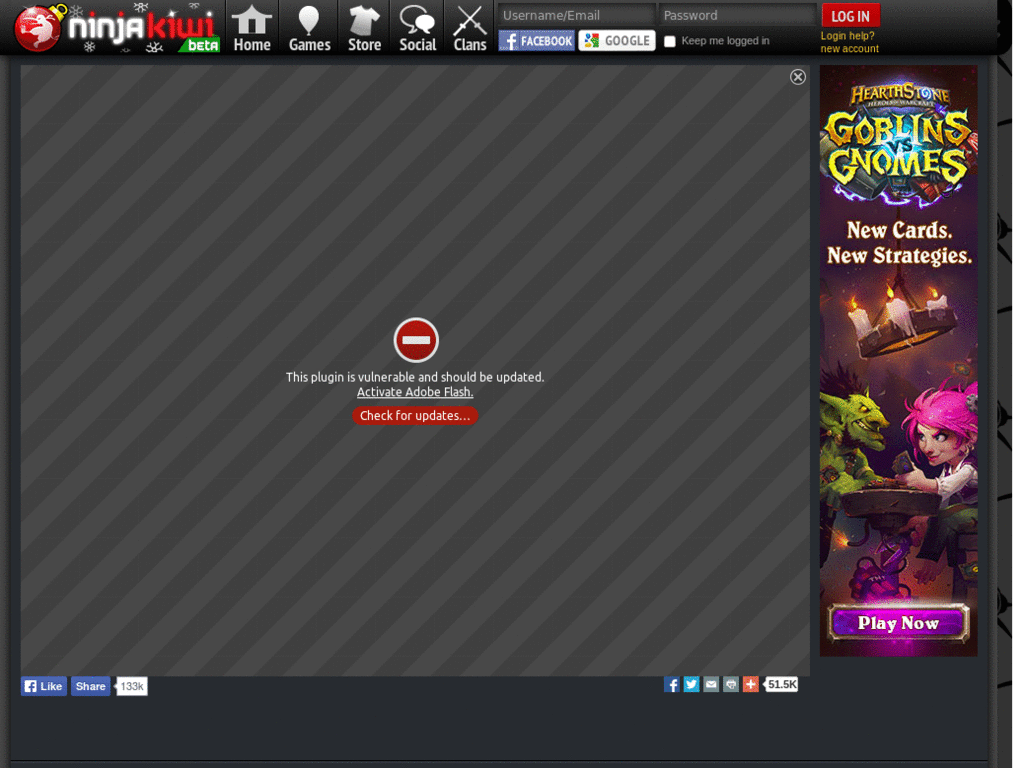Click the new account link
Viewport: 1024px width, 768px height.
850,48
